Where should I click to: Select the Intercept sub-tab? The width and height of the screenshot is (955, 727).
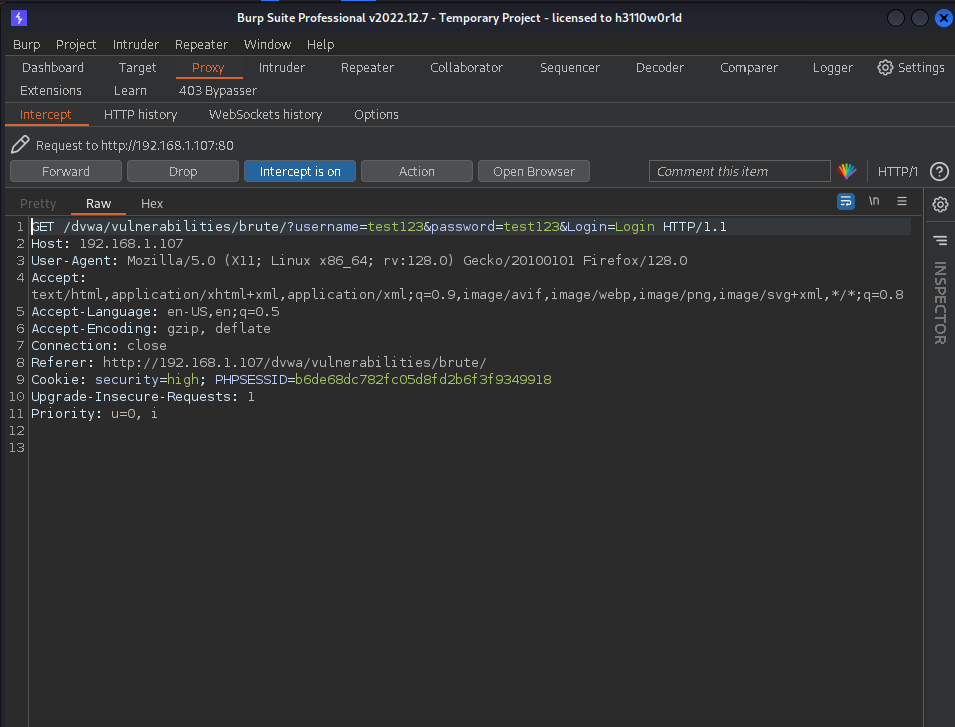(x=46, y=114)
